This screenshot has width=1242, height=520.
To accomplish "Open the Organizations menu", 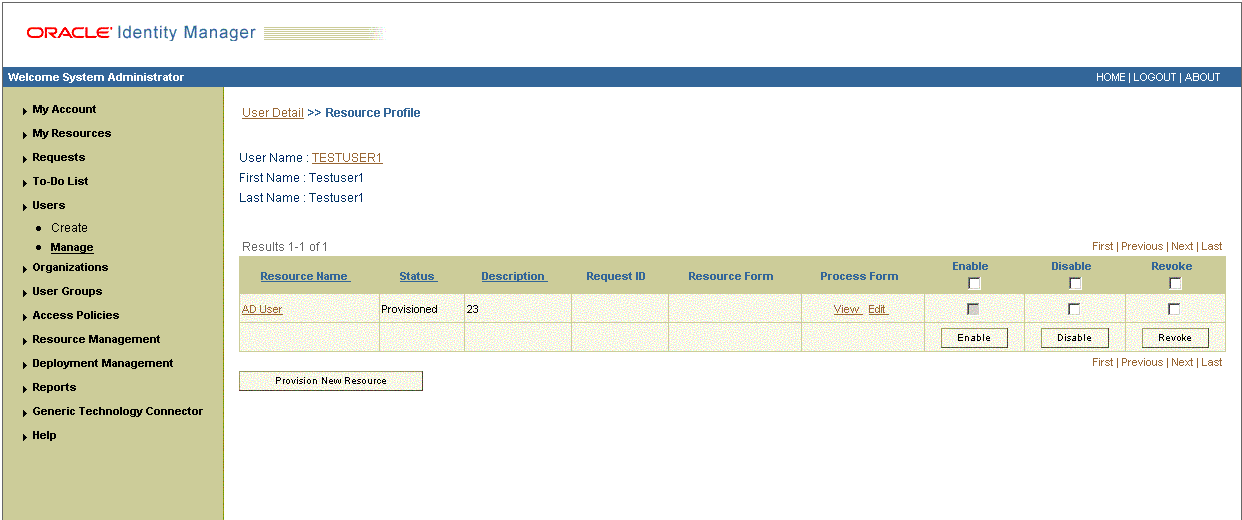I will (70, 267).
